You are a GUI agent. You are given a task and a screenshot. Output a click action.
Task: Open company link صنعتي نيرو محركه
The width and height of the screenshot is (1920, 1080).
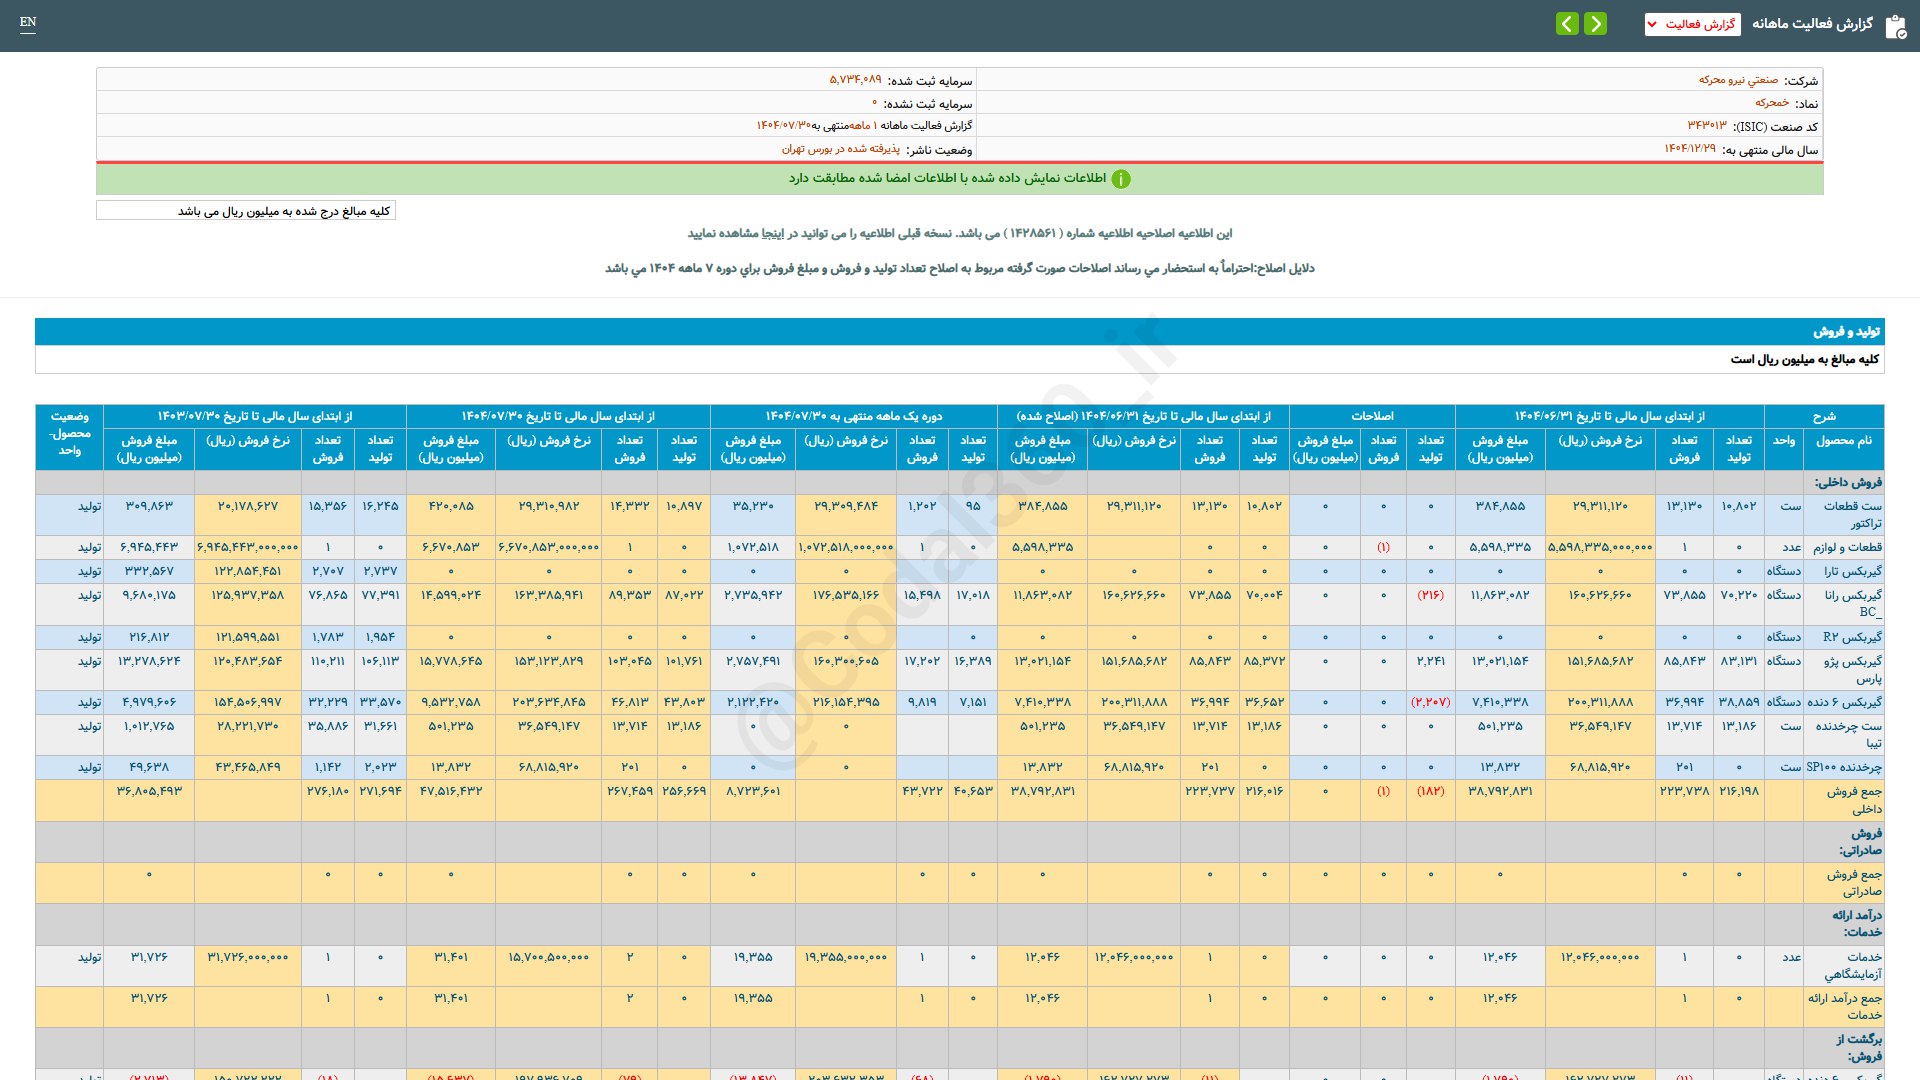click(1738, 80)
